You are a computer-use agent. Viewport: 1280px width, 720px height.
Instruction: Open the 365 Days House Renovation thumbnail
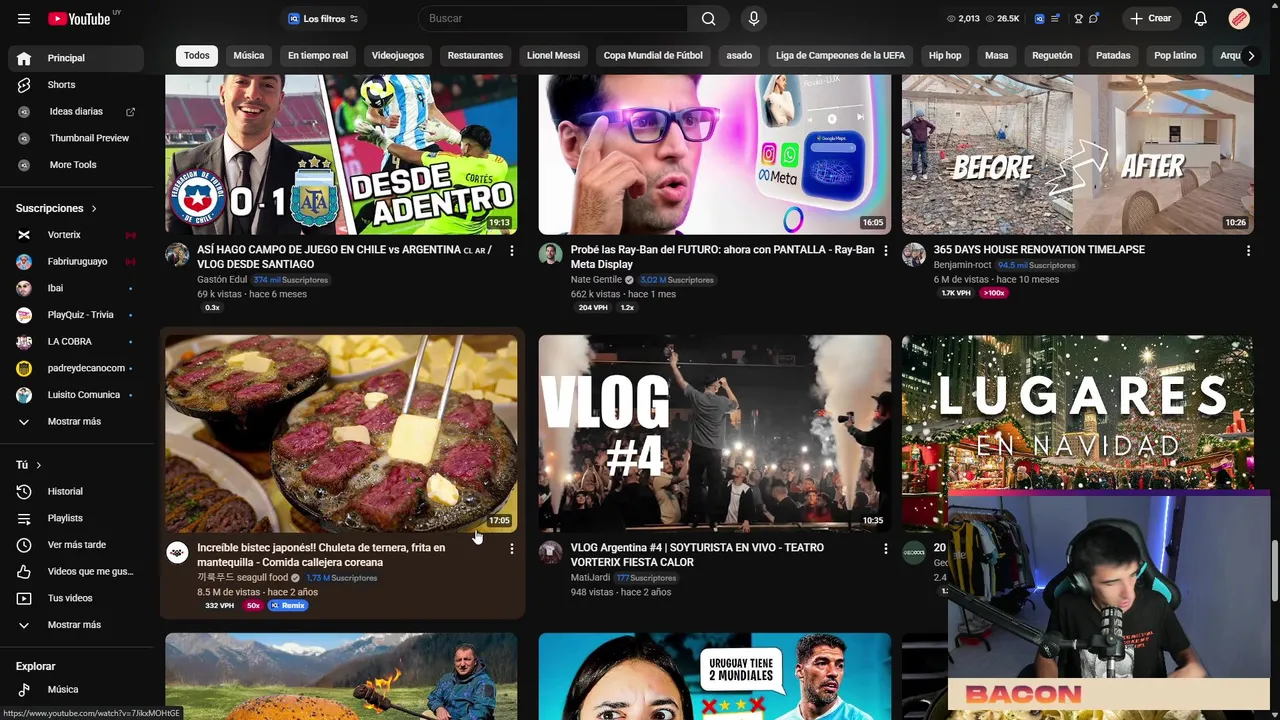[x=1077, y=154]
